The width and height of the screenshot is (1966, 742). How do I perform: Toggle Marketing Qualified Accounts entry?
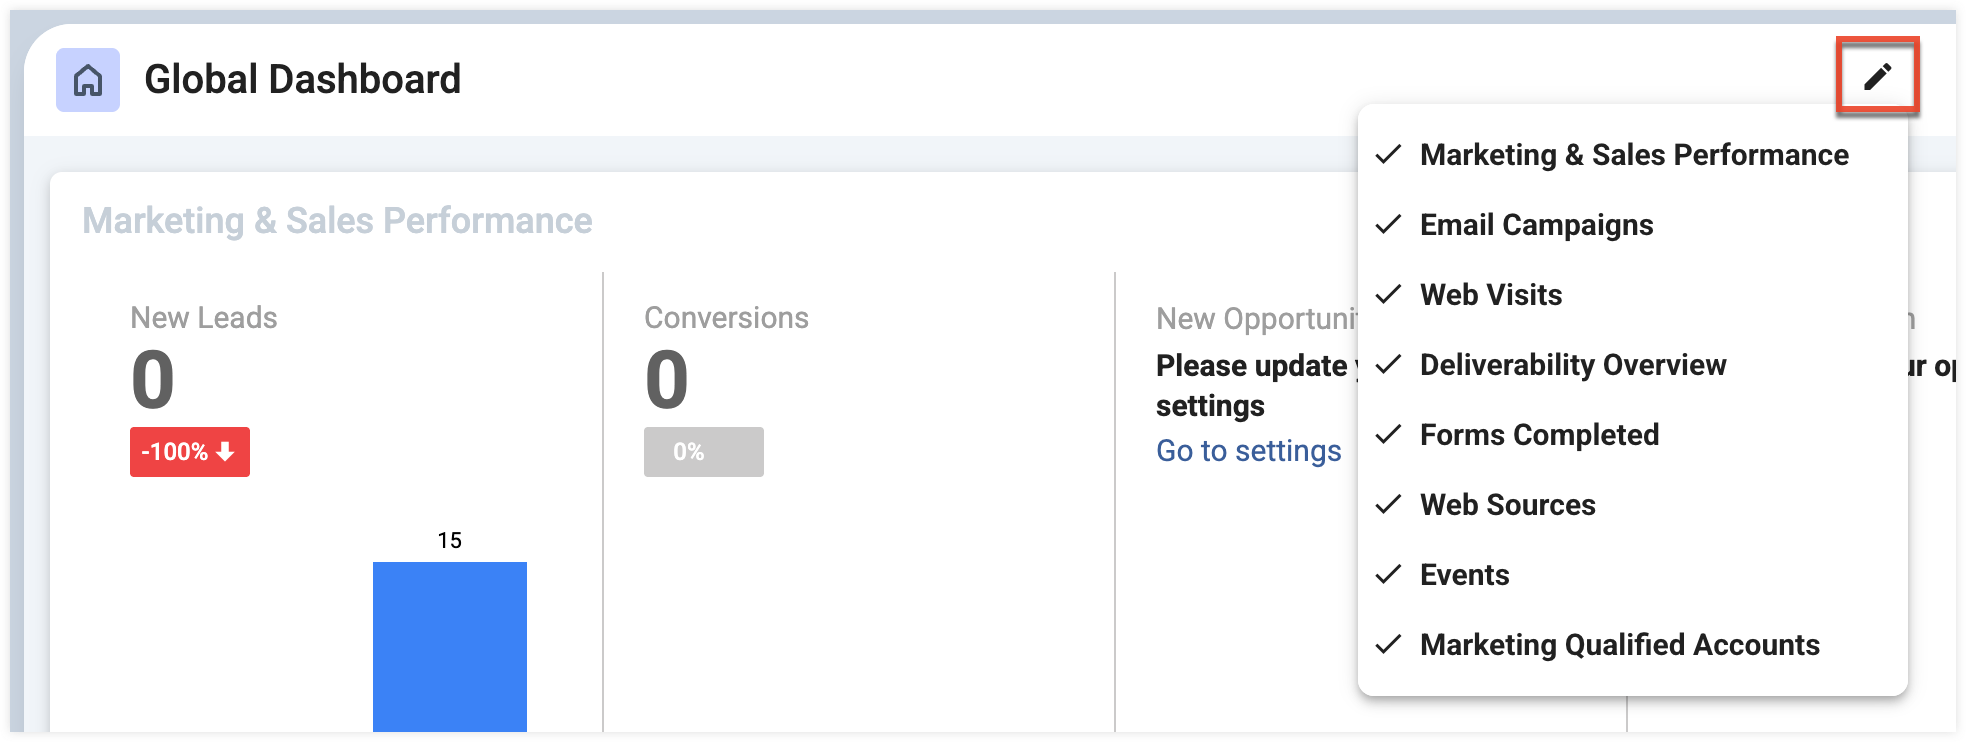pyautogui.click(x=1632, y=645)
